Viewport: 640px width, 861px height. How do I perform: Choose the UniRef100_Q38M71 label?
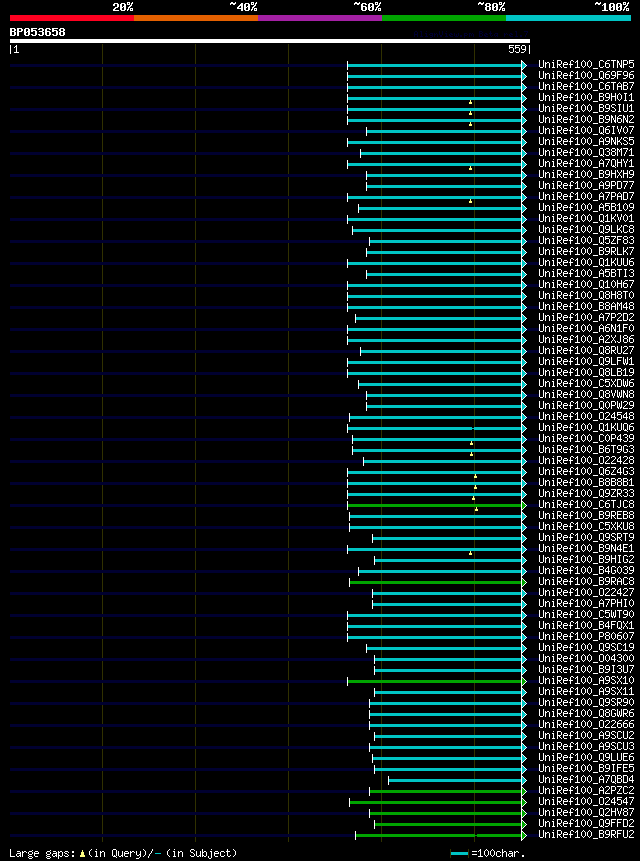point(586,152)
